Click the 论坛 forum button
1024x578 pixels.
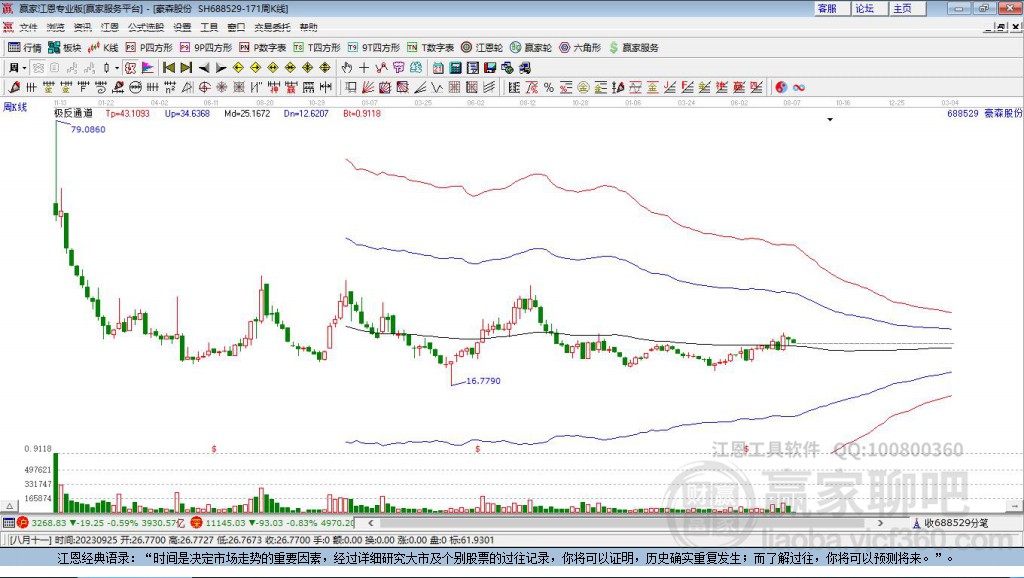pyautogui.click(x=869, y=8)
